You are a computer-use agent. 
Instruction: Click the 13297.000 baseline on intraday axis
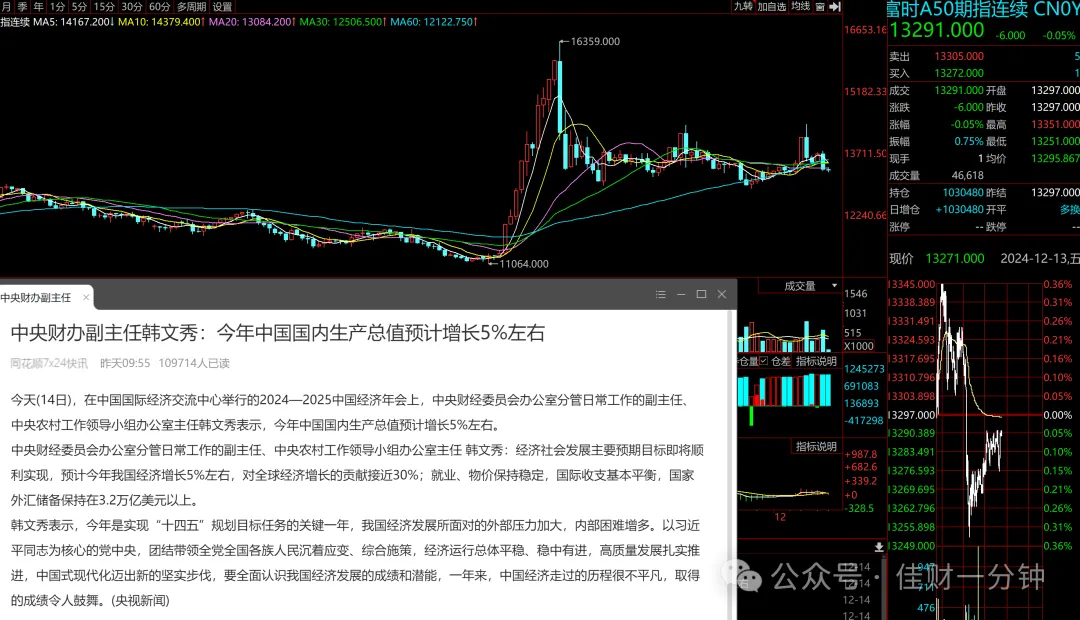911,415
